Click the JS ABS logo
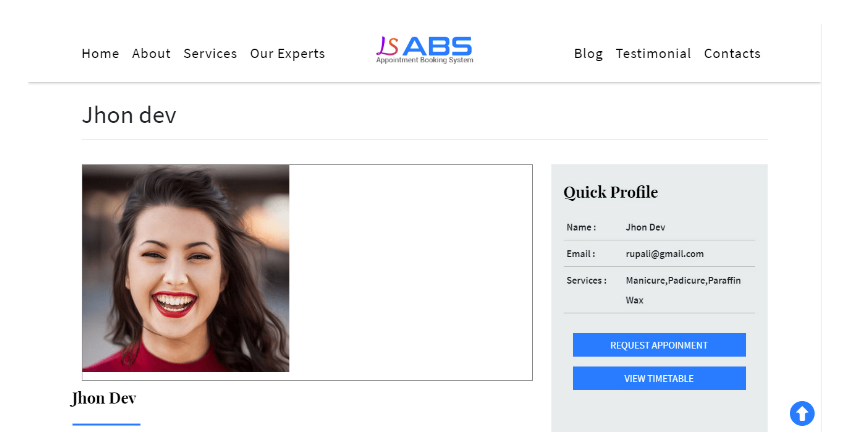Viewport: 851px width, 441px height. tap(424, 50)
